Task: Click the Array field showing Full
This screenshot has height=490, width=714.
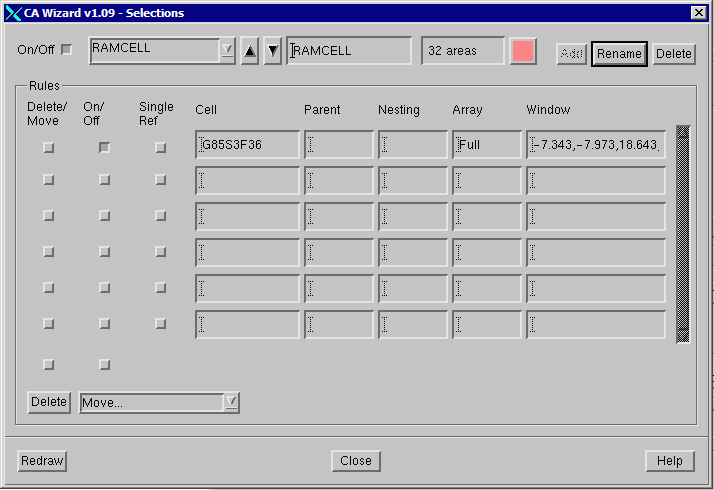Action: [x=487, y=145]
